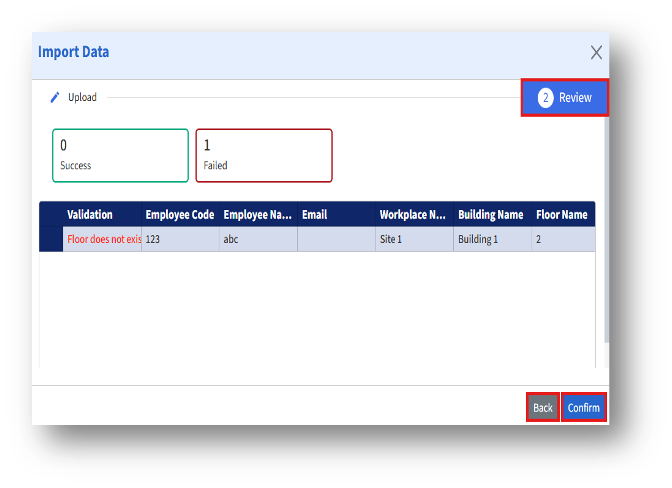Click the Import Data title
This screenshot has height=488, width=672.
click(x=74, y=52)
